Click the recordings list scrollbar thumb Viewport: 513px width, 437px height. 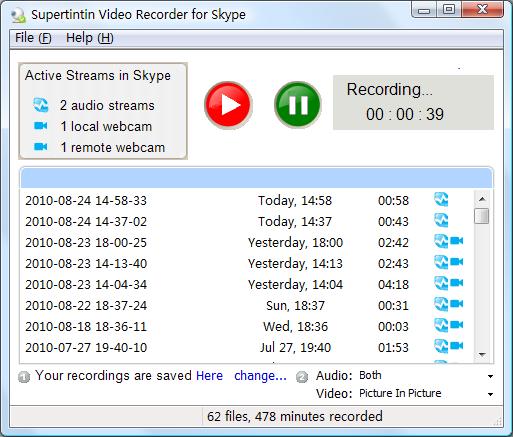point(482,216)
